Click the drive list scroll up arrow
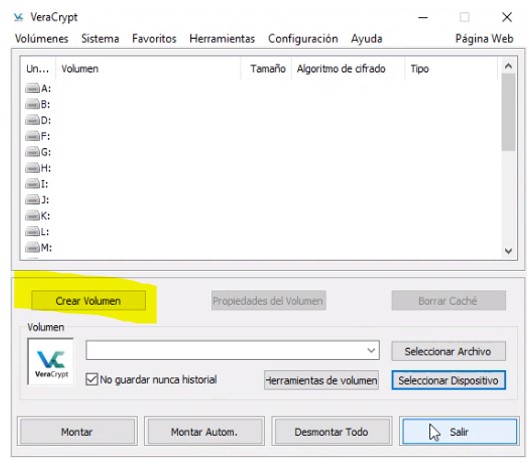The width and height of the screenshot is (532, 462). (x=508, y=66)
